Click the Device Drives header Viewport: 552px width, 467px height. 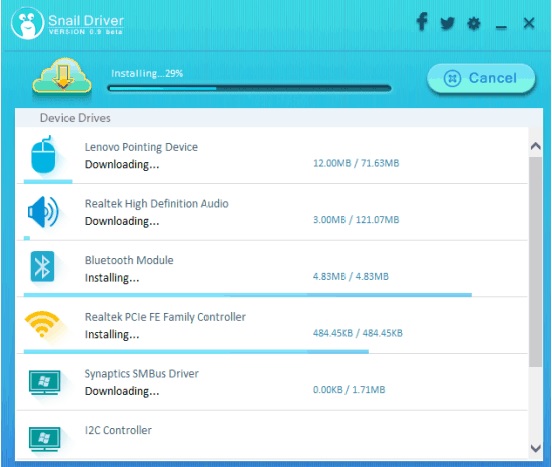(x=75, y=118)
